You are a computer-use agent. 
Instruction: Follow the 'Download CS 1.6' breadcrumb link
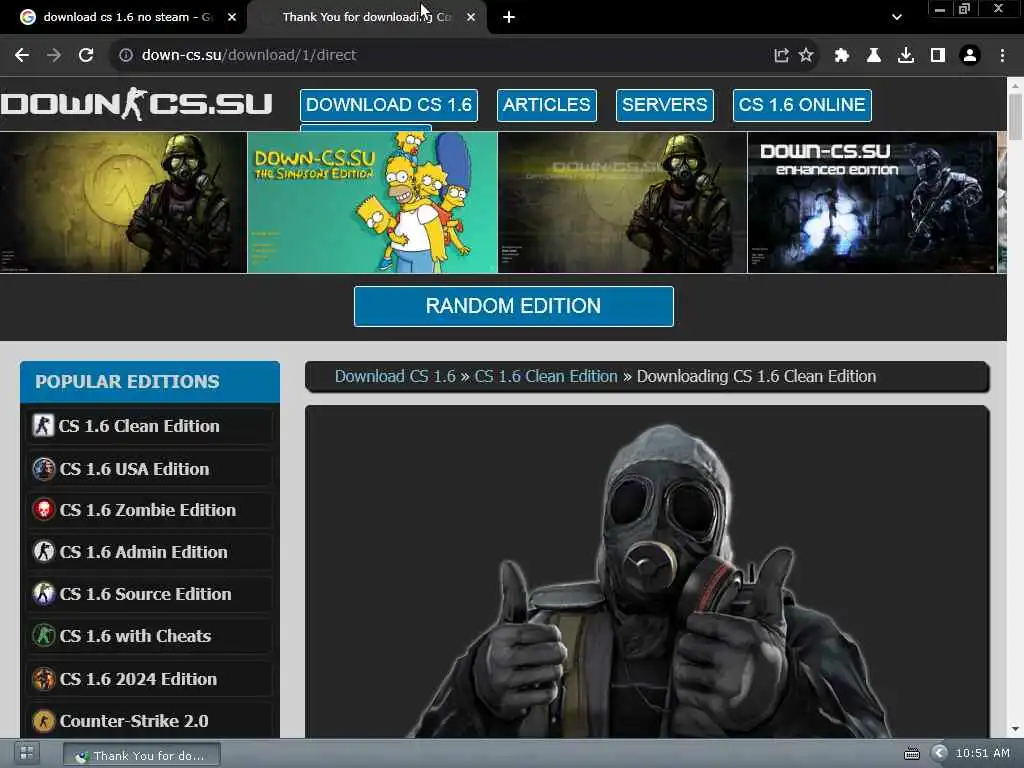point(395,376)
